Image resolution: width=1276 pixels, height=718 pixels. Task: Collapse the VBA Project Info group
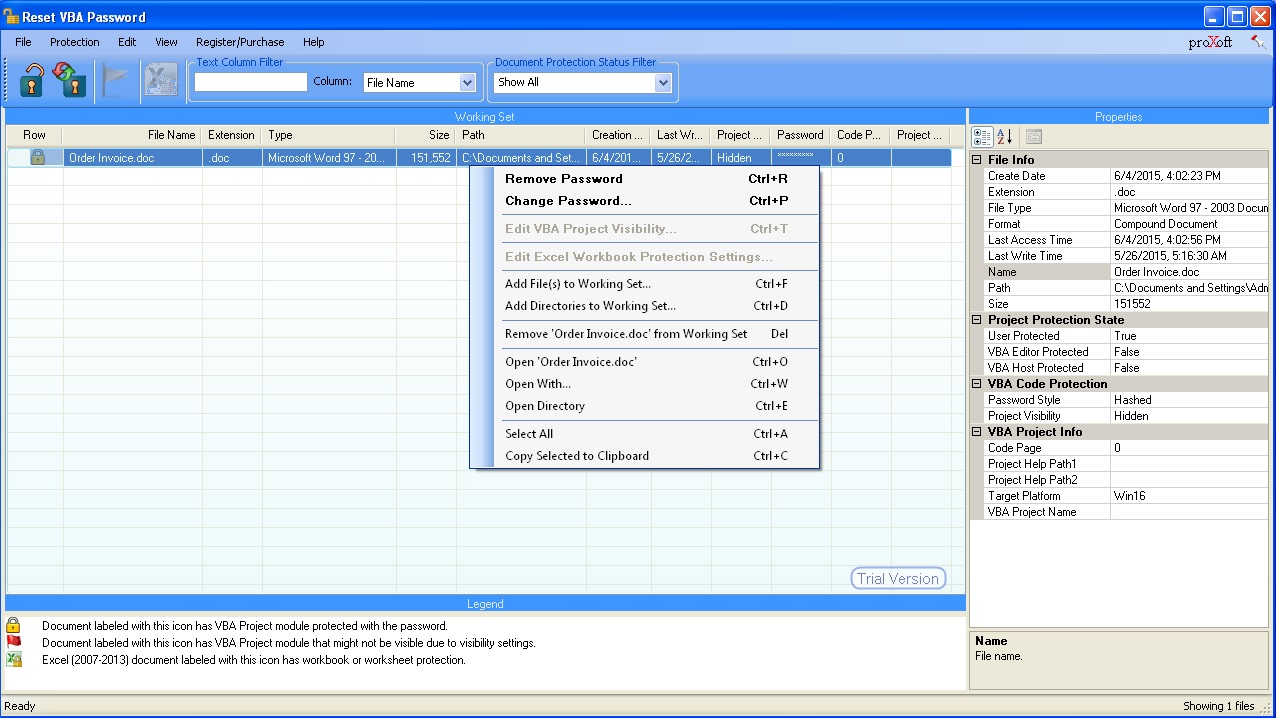[x=977, y=432]
